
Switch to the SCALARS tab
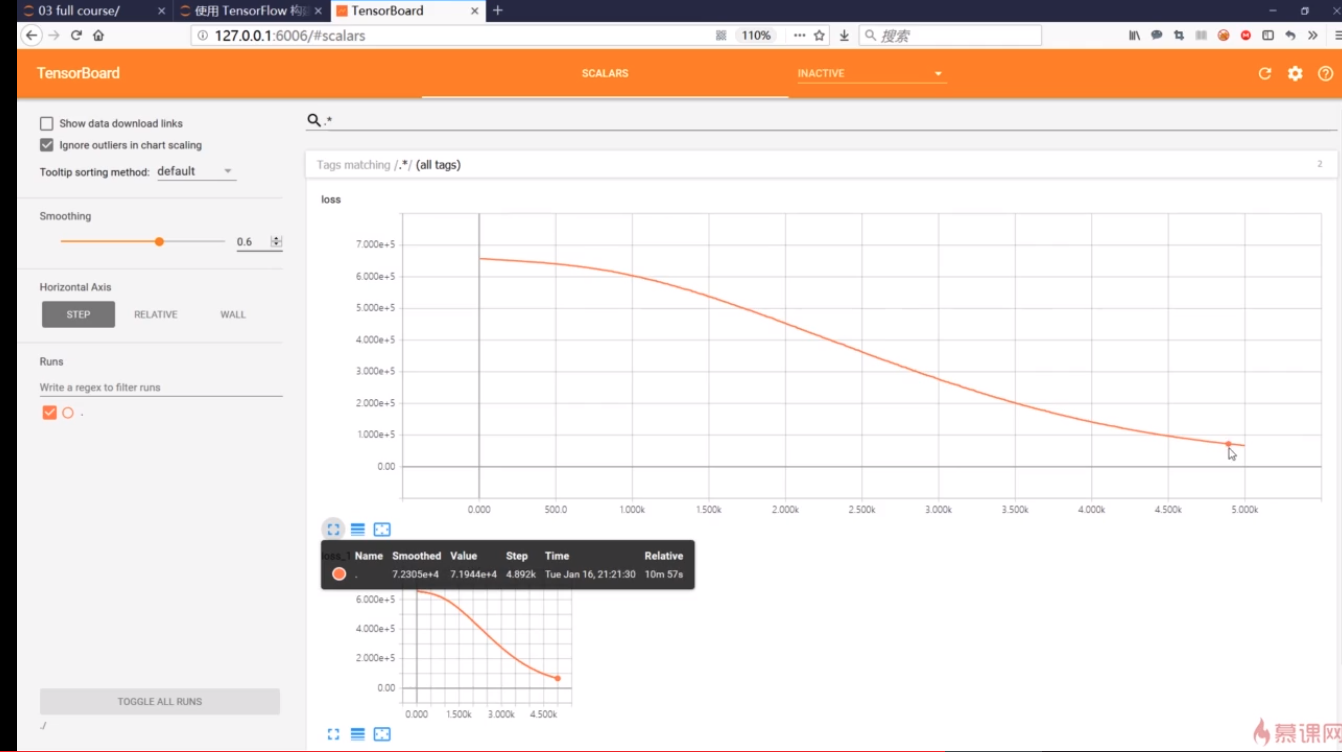[x=605, y=73]
